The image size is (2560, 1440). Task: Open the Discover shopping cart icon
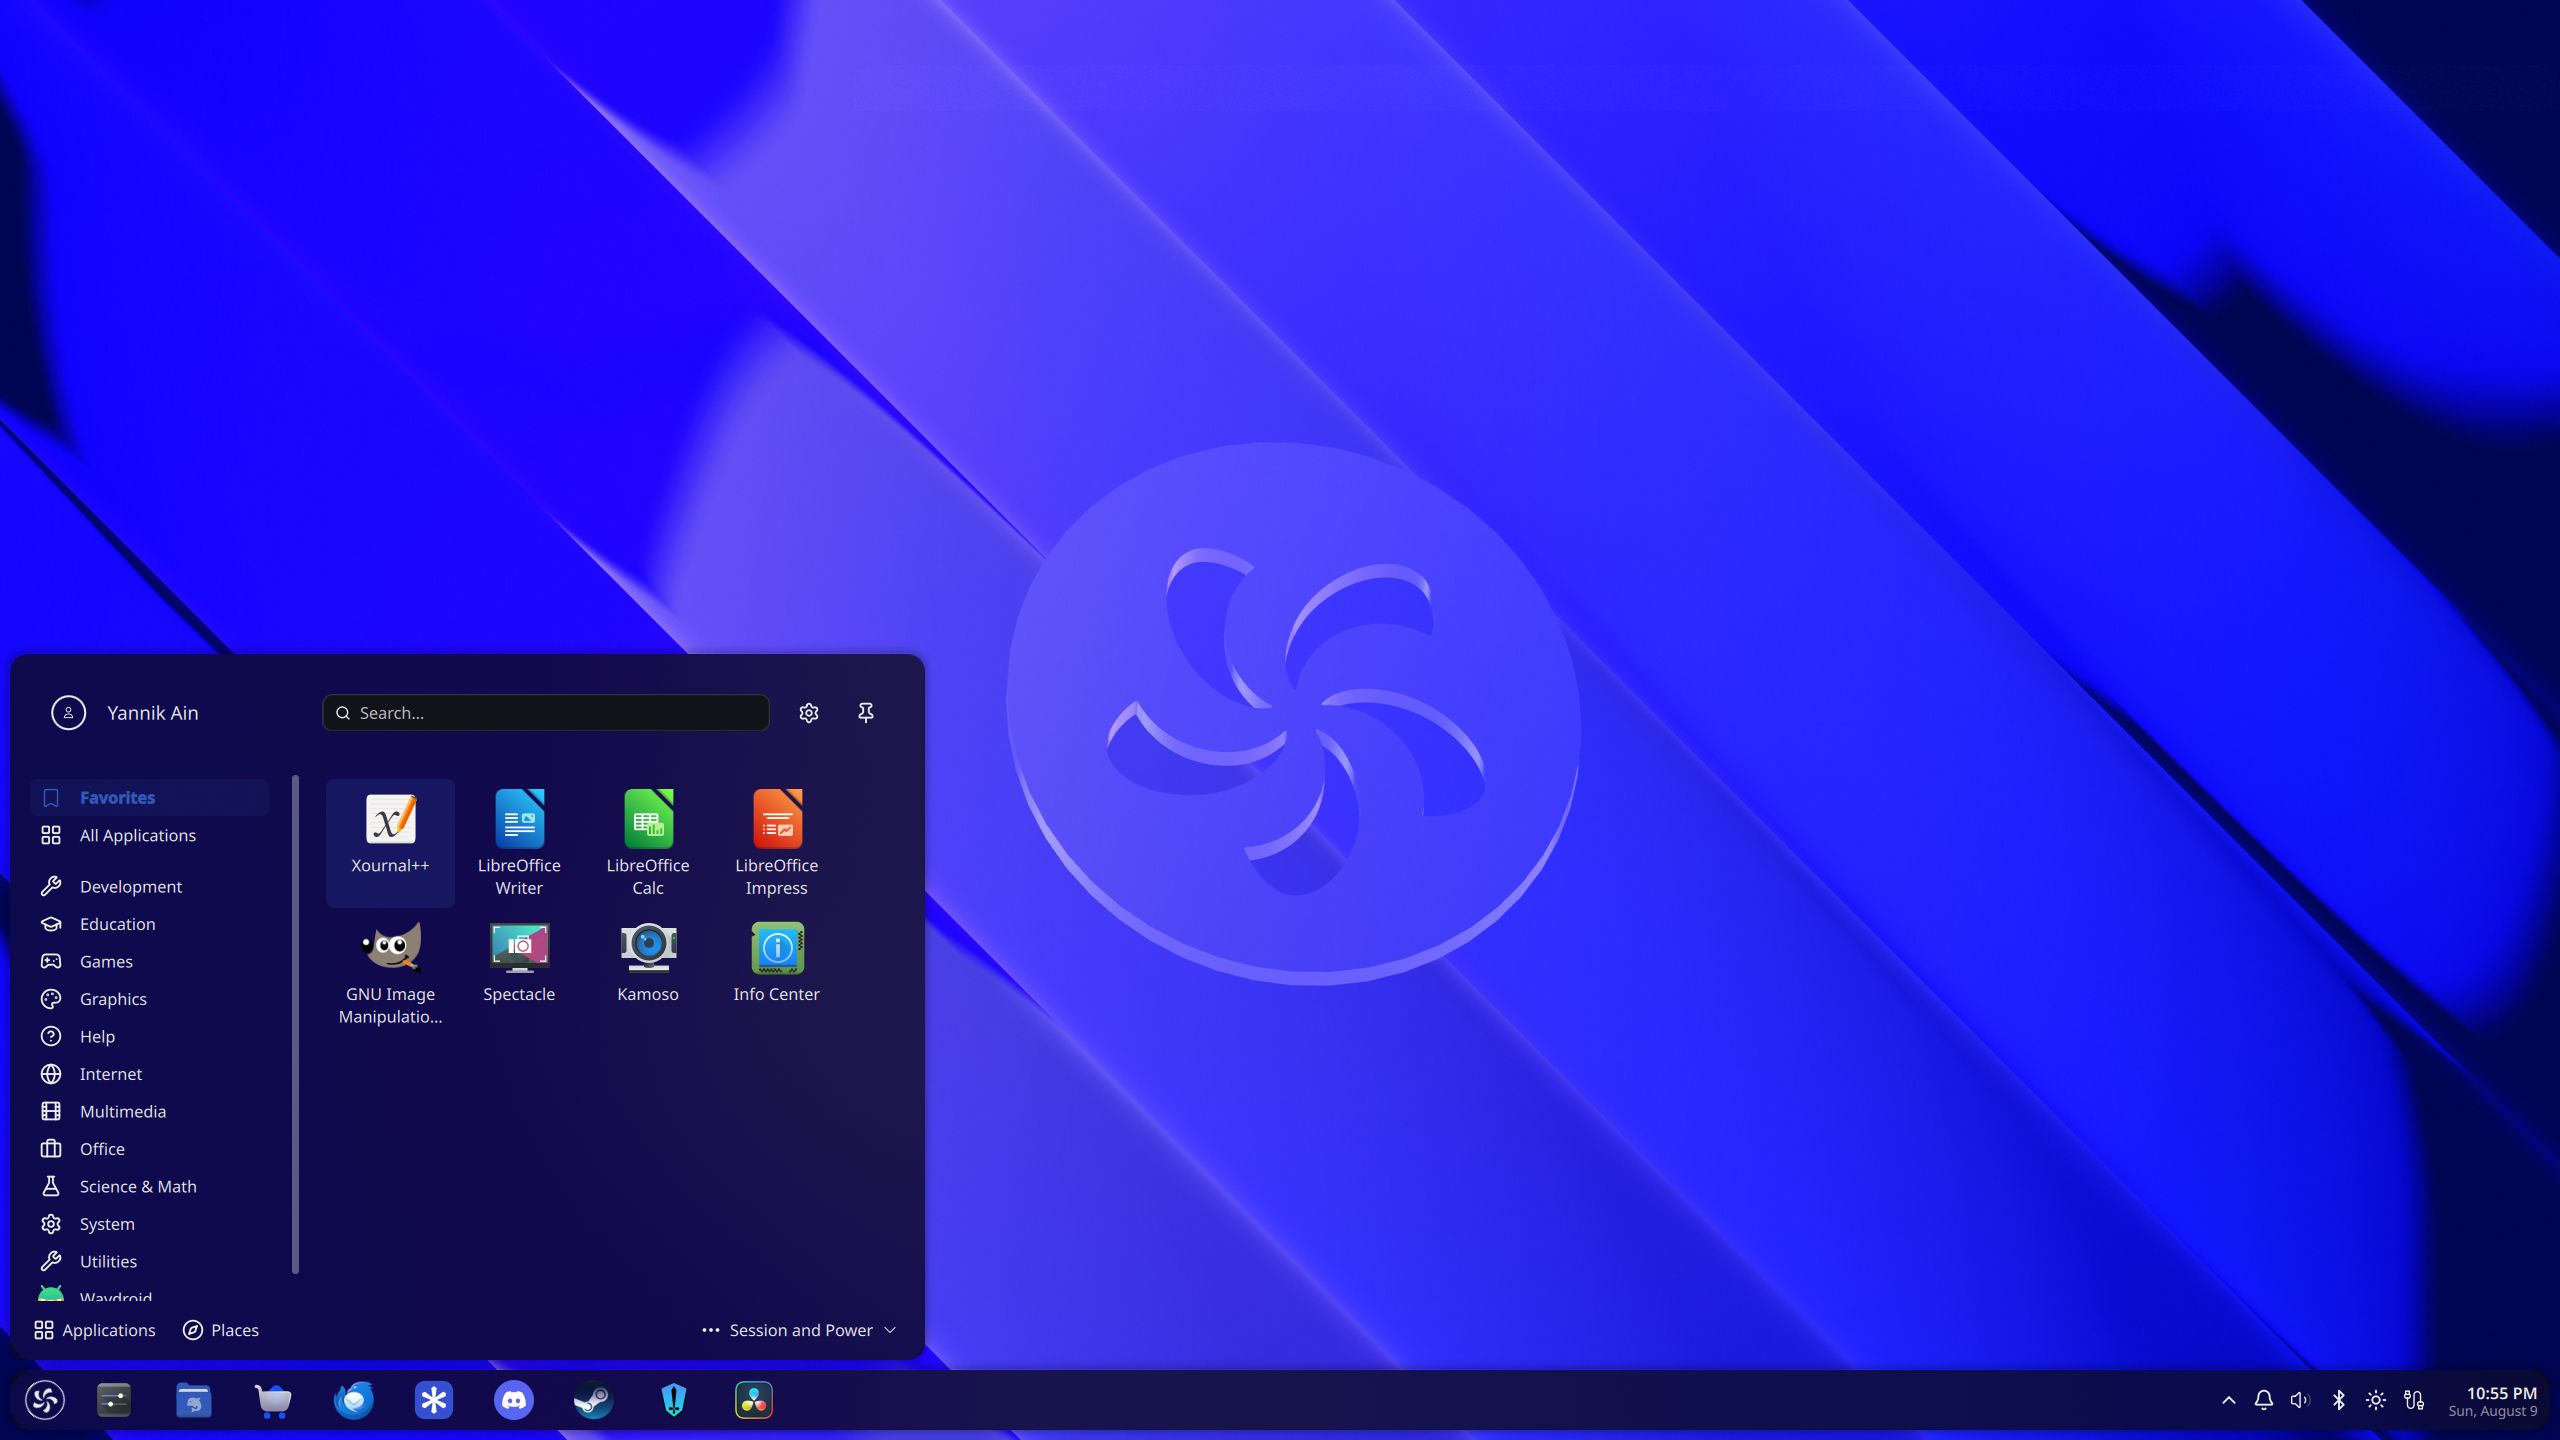coord(274,1400)
